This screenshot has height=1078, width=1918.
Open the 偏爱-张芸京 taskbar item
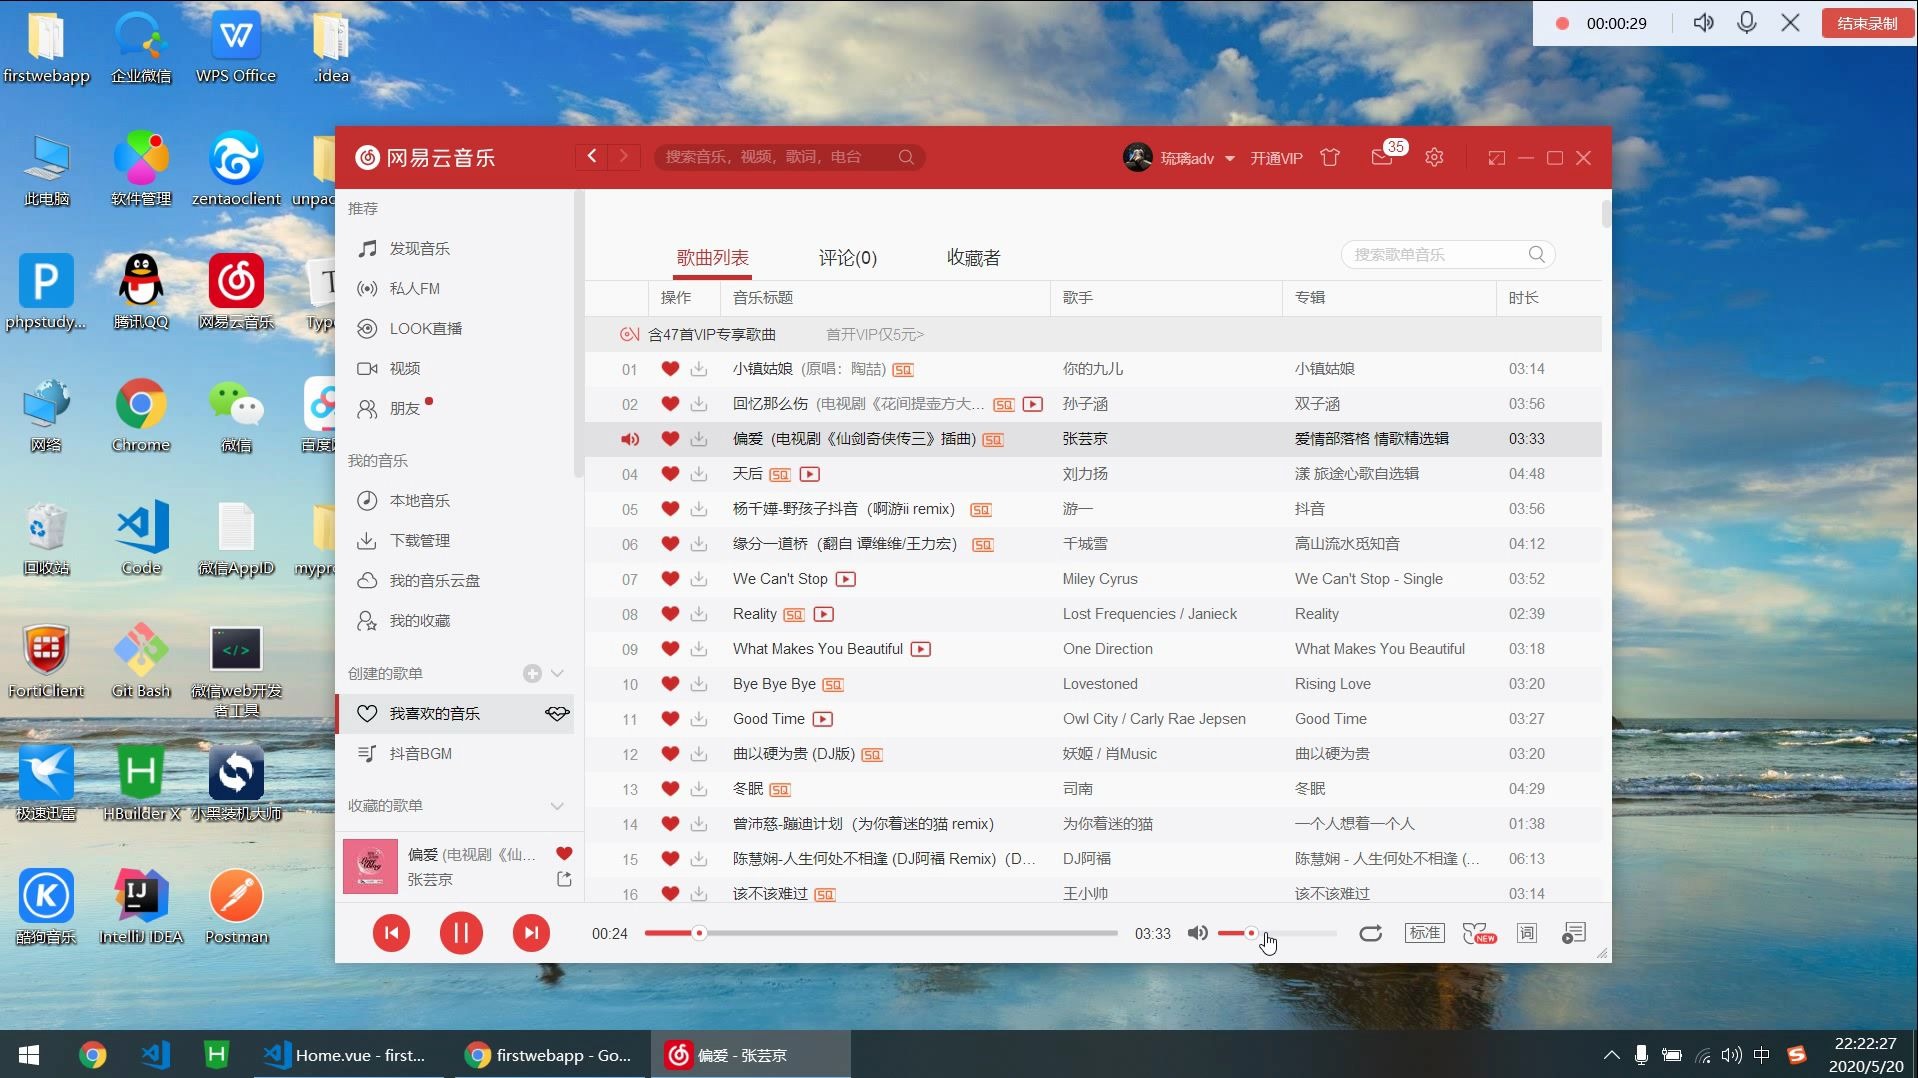pyautogui.click(x=744, y=1054)
